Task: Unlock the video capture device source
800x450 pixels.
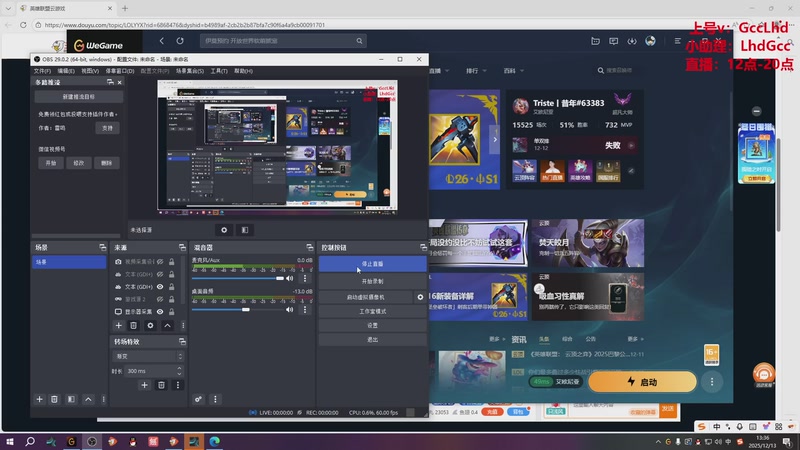Action: coord(171,261)
